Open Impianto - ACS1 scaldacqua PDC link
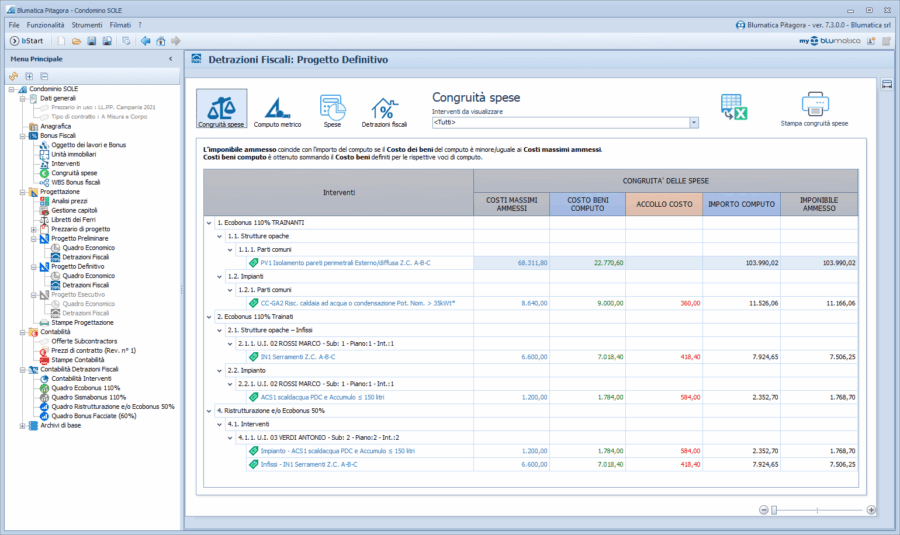Image resolution: width=900 pixels, height=535 pixels. (338, 451)
